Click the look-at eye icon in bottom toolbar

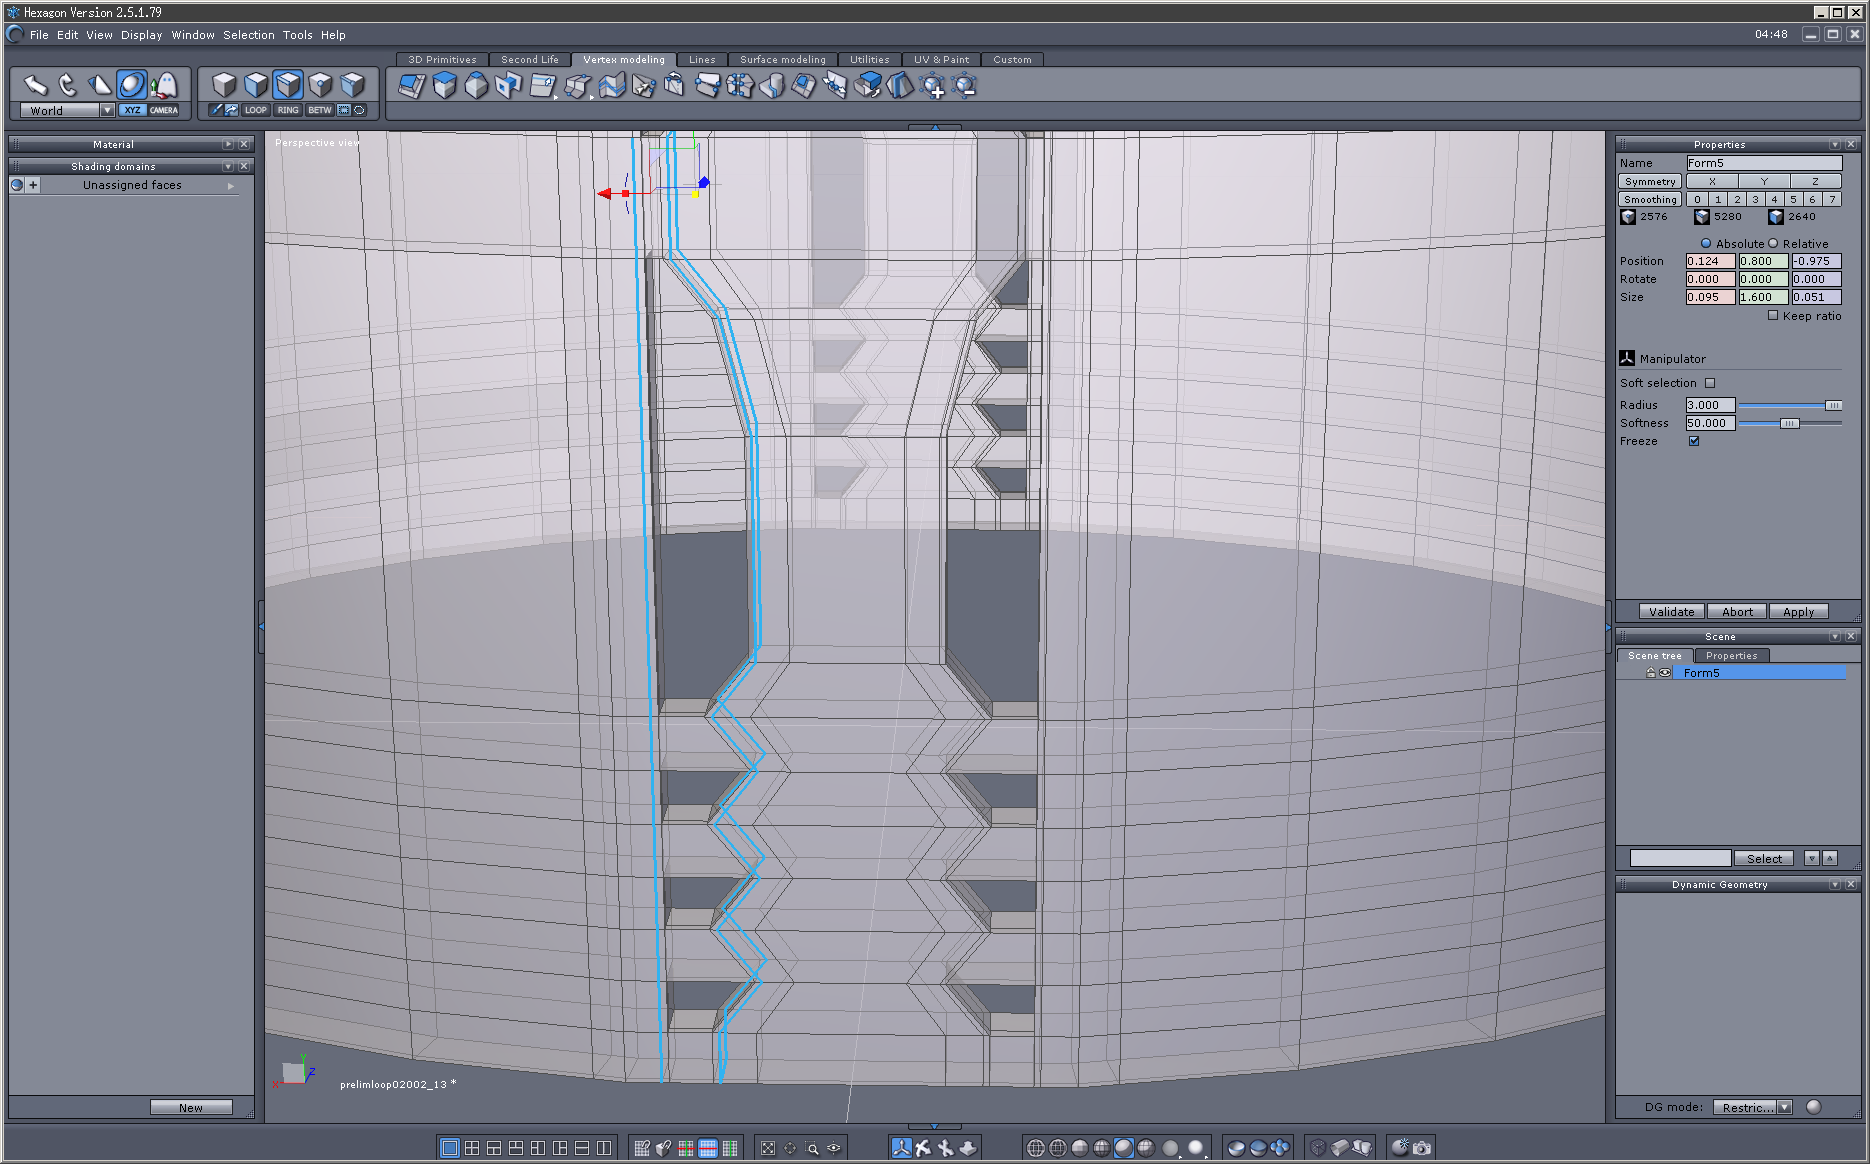[x=834, y=1148]
